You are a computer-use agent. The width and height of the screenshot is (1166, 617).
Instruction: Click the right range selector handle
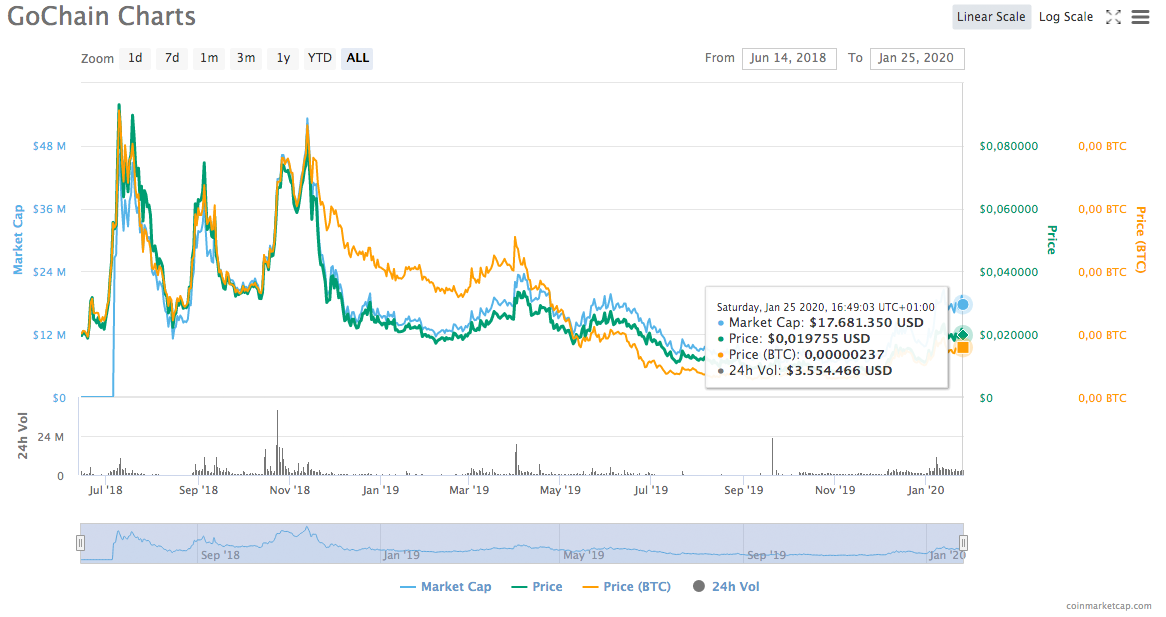pyautogui.click(x=963, y=542)
